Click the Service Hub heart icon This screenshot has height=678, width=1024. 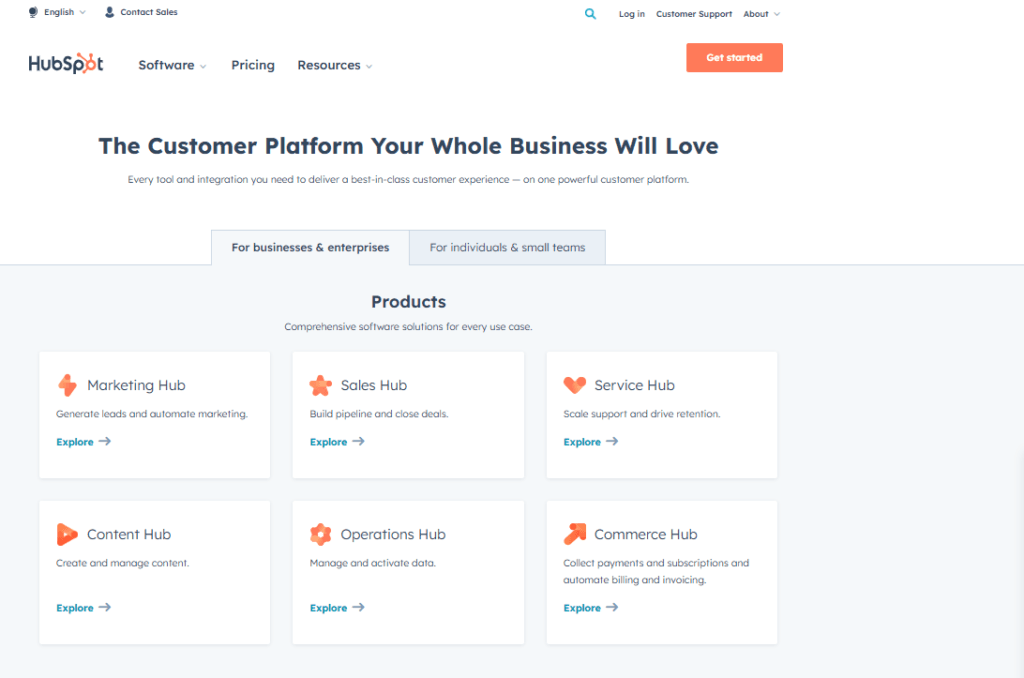click(x=575, y=385)
